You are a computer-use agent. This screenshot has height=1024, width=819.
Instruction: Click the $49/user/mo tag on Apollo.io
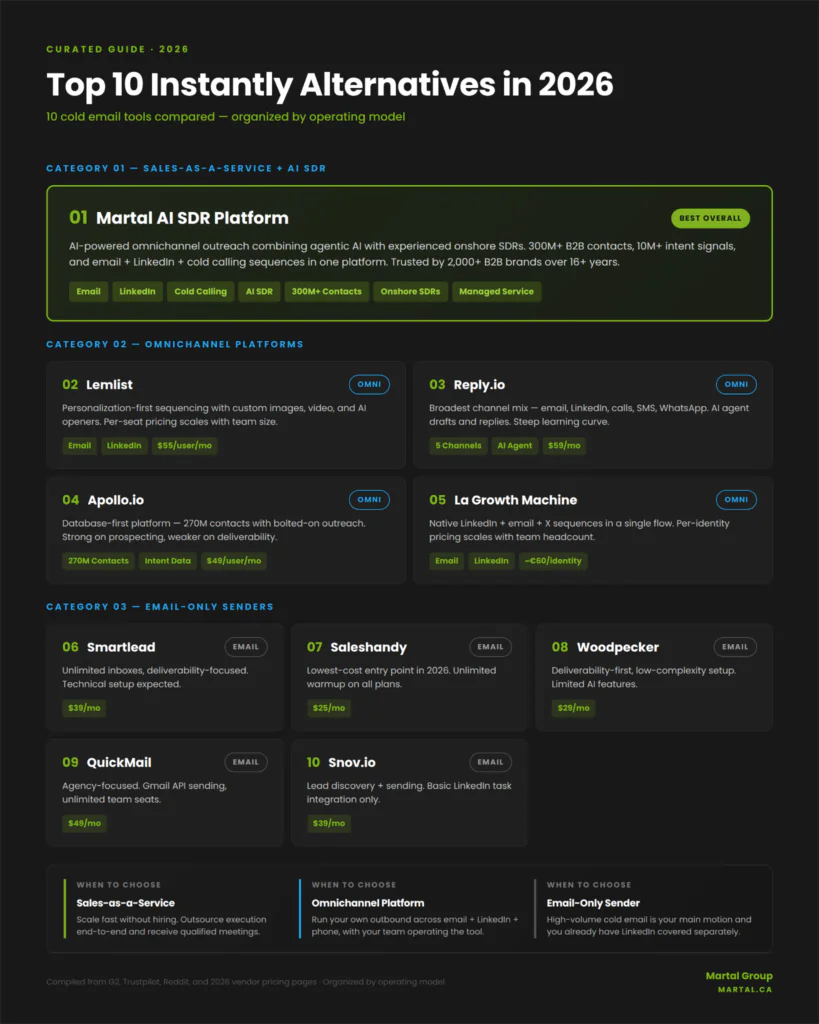[x=234, y=560]
